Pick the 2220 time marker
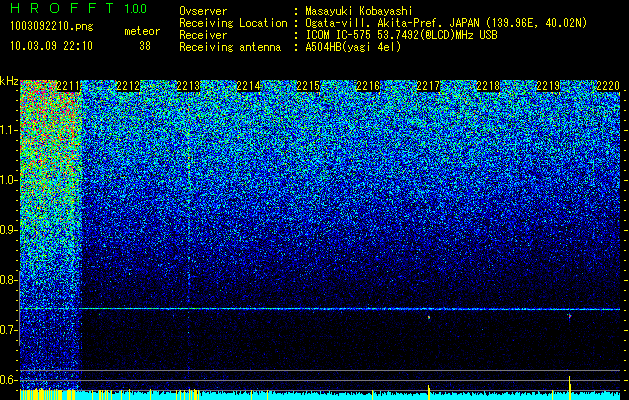The width and height of the screenshot is (629, 400). 608,86
